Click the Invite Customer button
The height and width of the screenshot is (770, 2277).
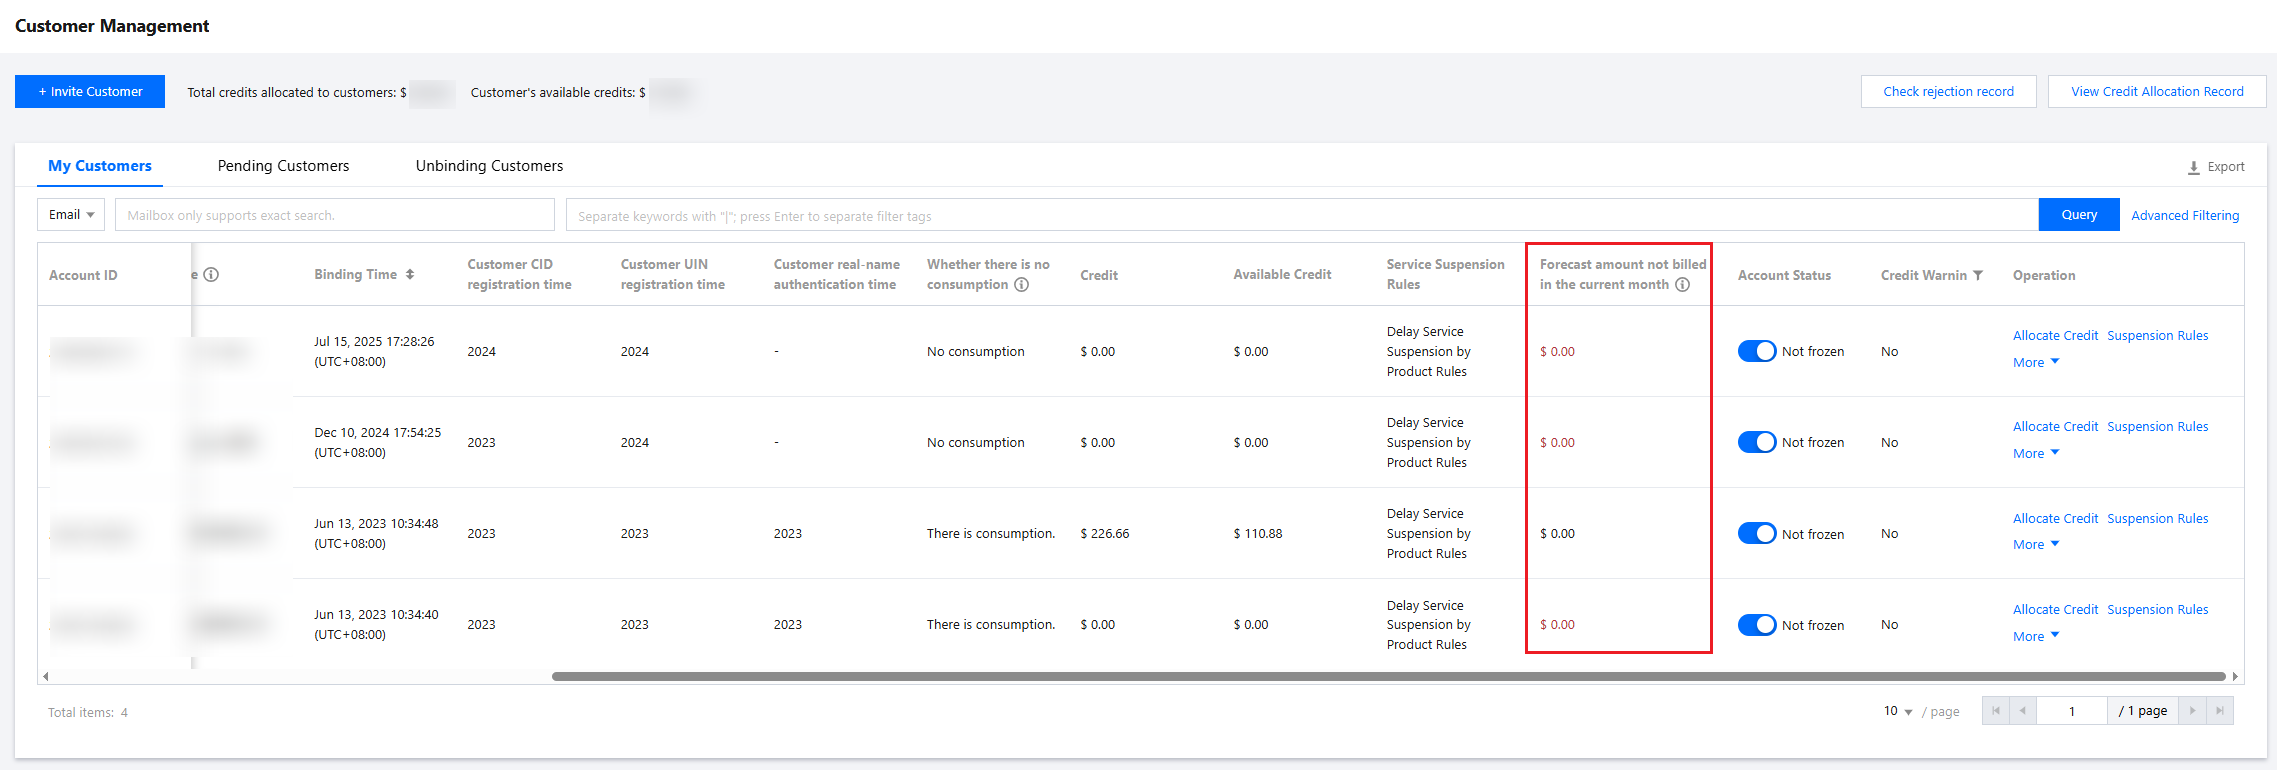point(90,92)
